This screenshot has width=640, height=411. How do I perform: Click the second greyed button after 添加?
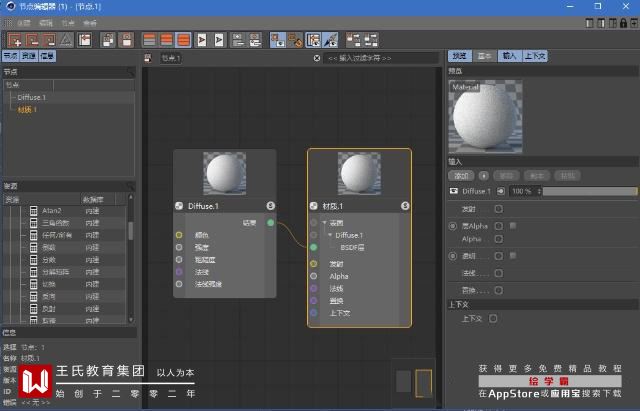506,176
